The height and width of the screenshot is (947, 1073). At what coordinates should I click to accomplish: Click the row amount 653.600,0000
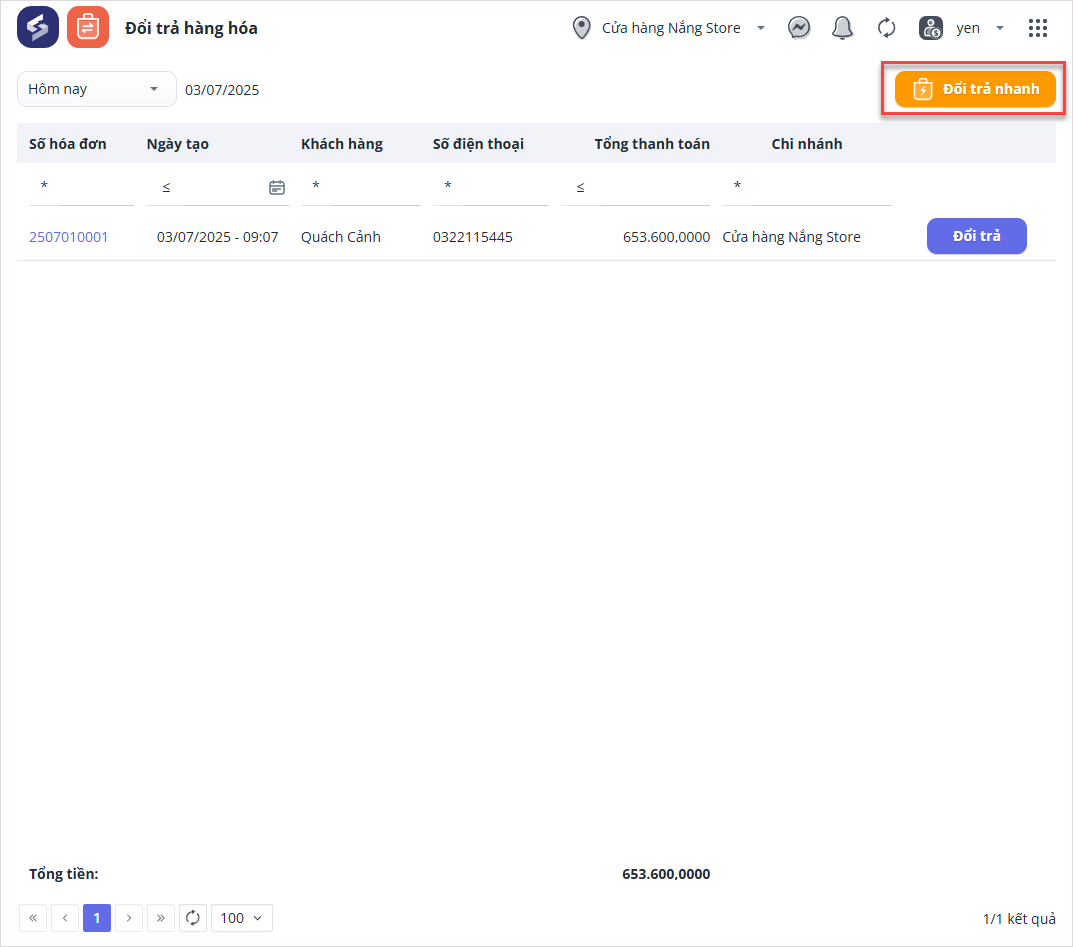pyautogui.click(x=666, y=237)
